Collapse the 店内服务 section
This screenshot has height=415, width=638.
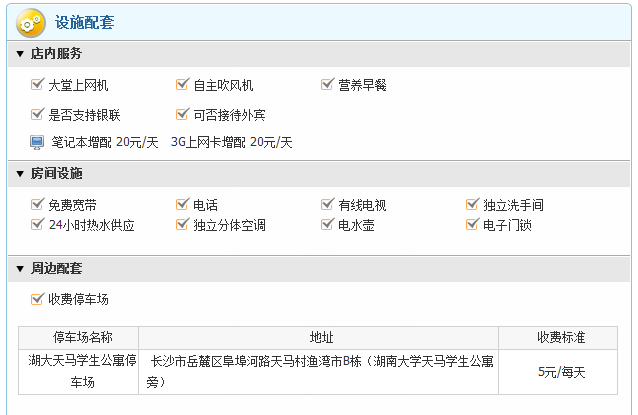click(20, 54)
